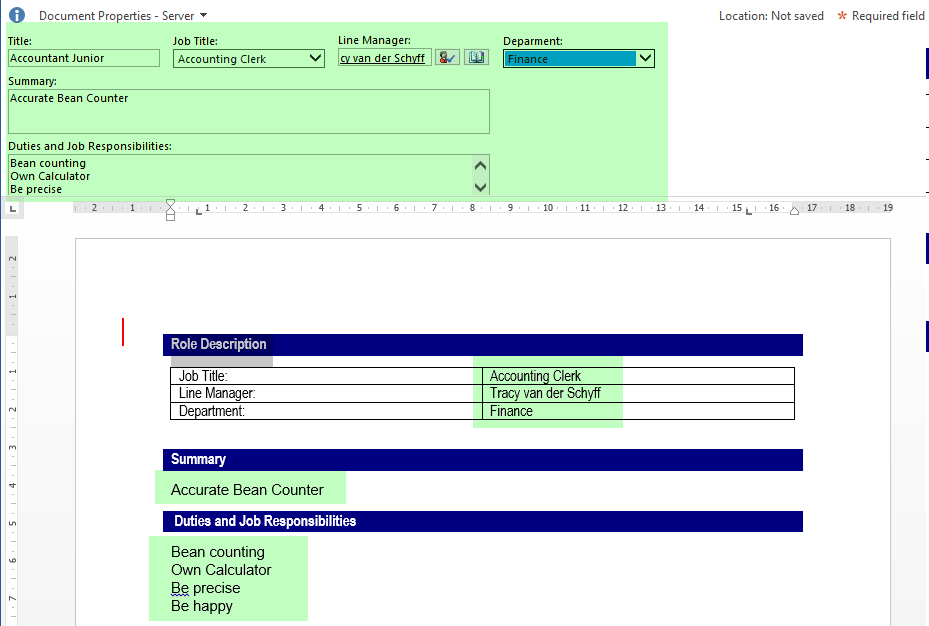Click the Accounting Clerk cell in the table
Viewport: 929px width, 626px height.
[535, 376]
